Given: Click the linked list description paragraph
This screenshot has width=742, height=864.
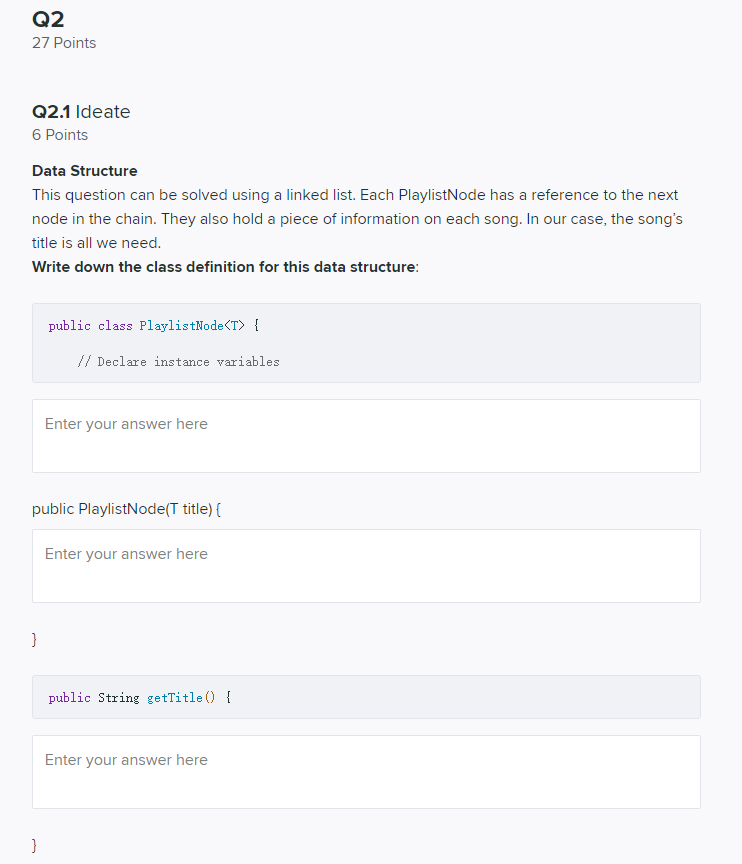Looking at the screenshot, I should pos(355,218).
